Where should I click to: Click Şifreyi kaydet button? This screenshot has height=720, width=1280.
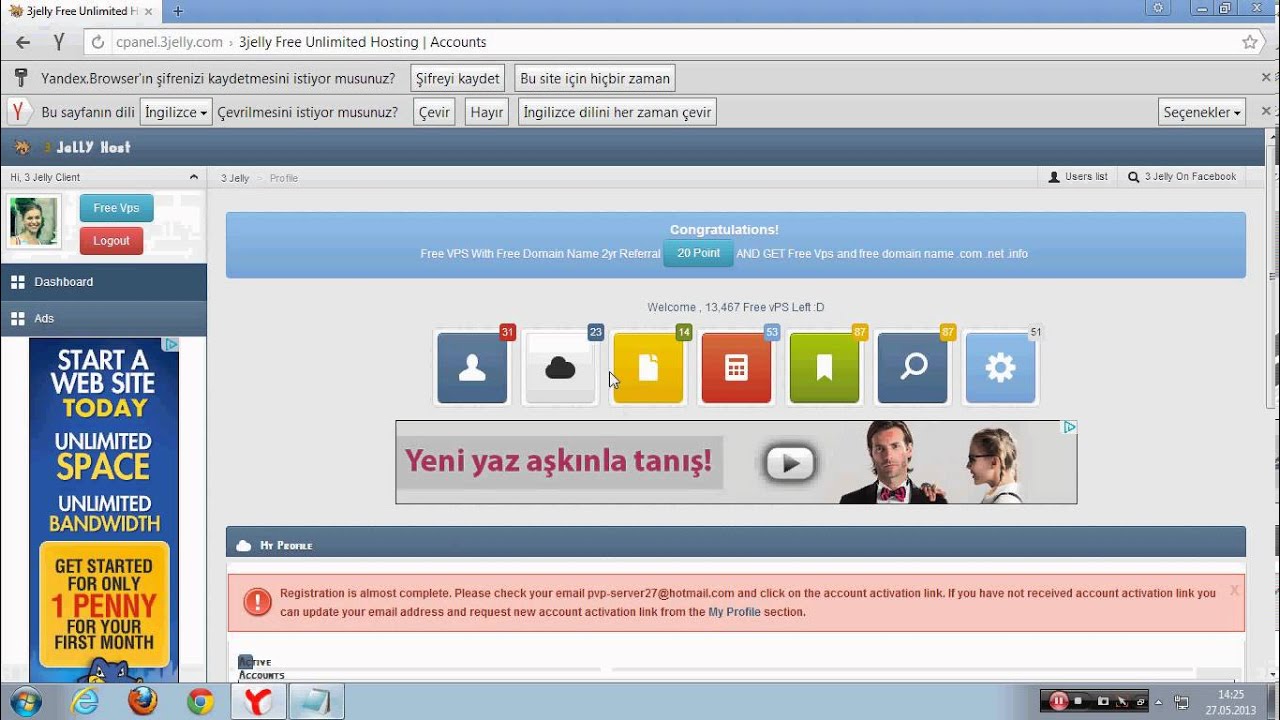(x=457, y=78)
